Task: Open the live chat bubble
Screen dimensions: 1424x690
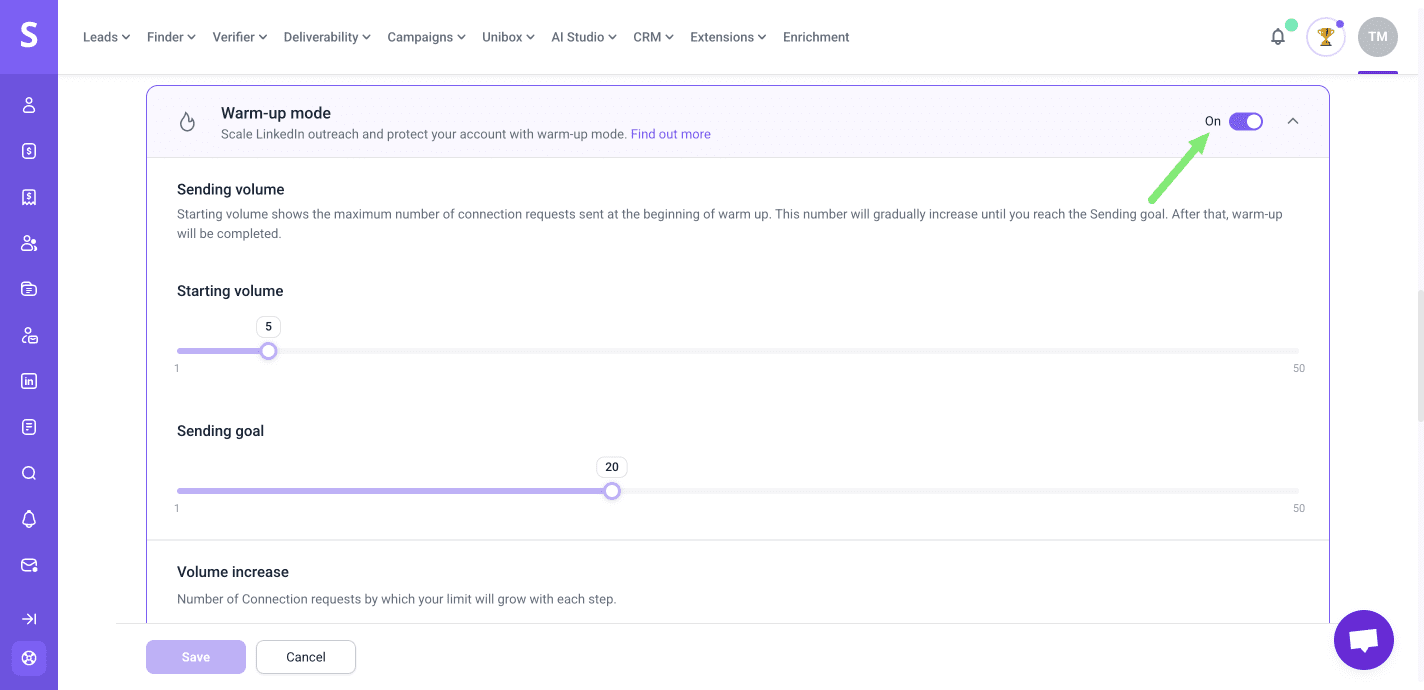Action: (1363, 640)
